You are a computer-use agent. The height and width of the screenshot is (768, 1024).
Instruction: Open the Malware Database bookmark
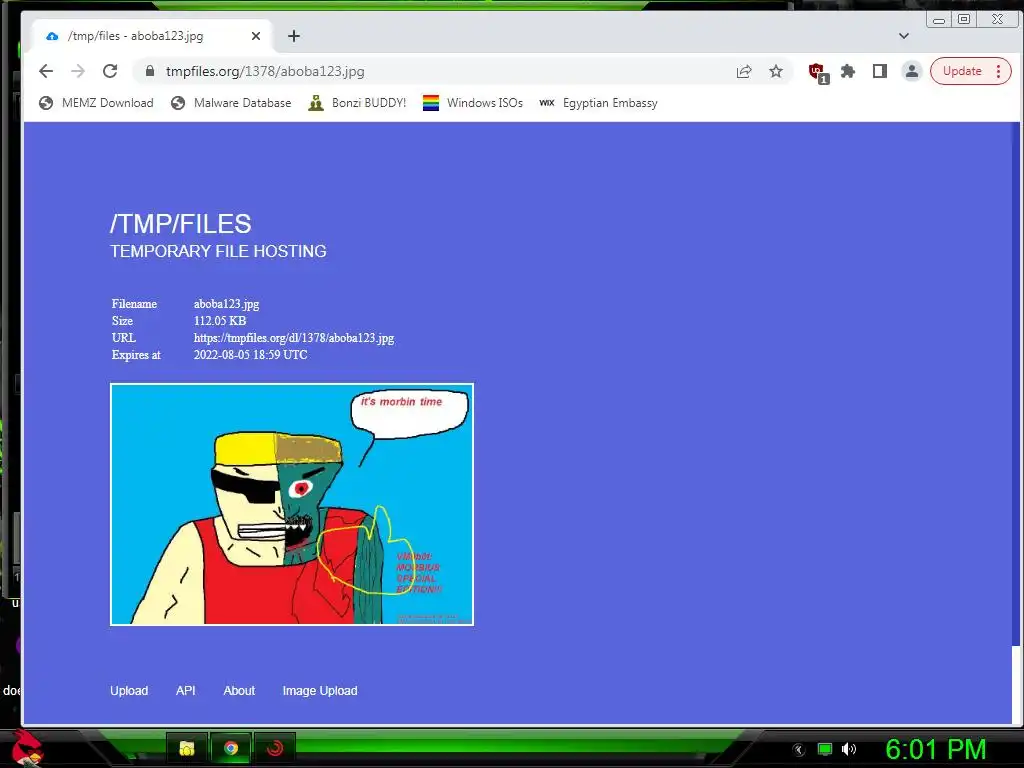click(x=231, y=103)
